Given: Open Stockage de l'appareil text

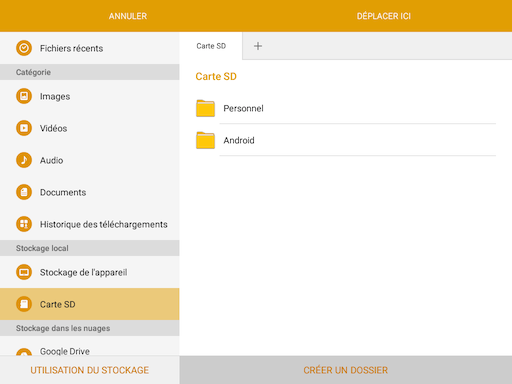Looking at the screenshot, I should [83, 272].
